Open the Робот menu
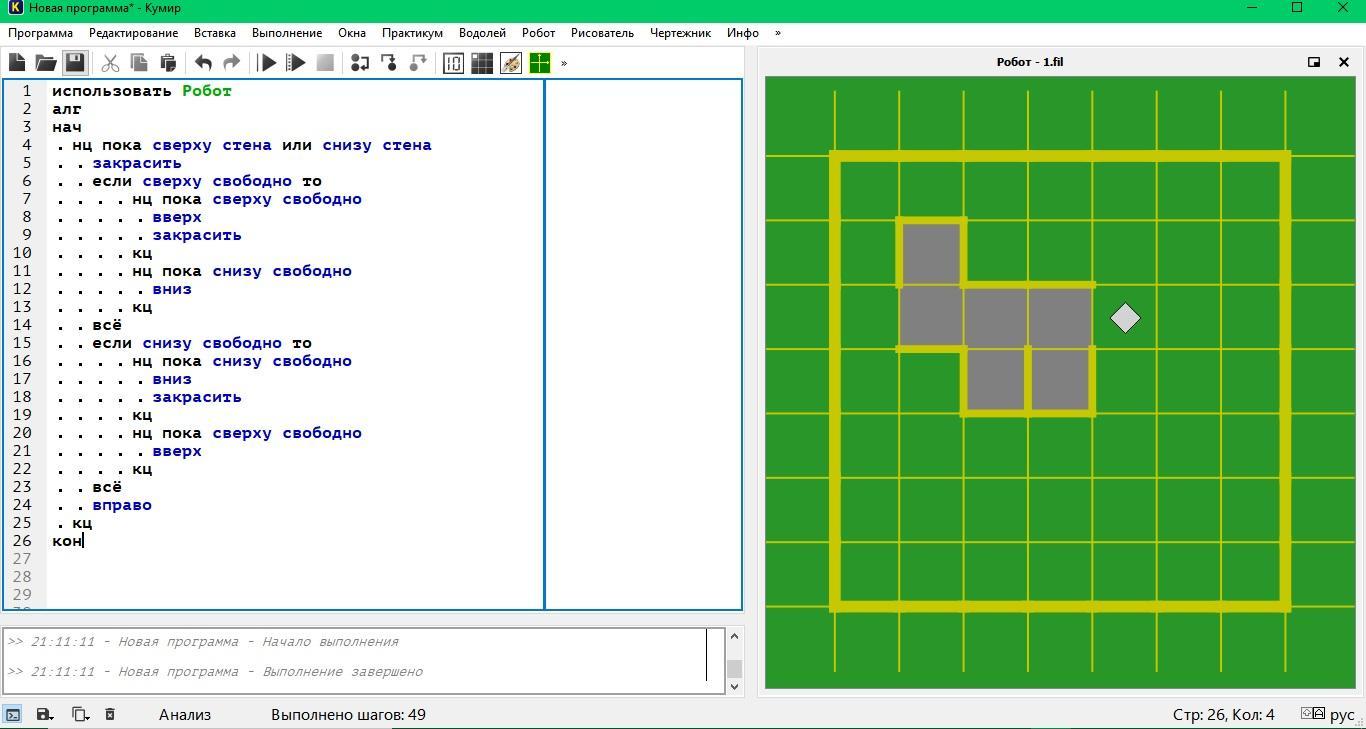 [x=538, y=33]
